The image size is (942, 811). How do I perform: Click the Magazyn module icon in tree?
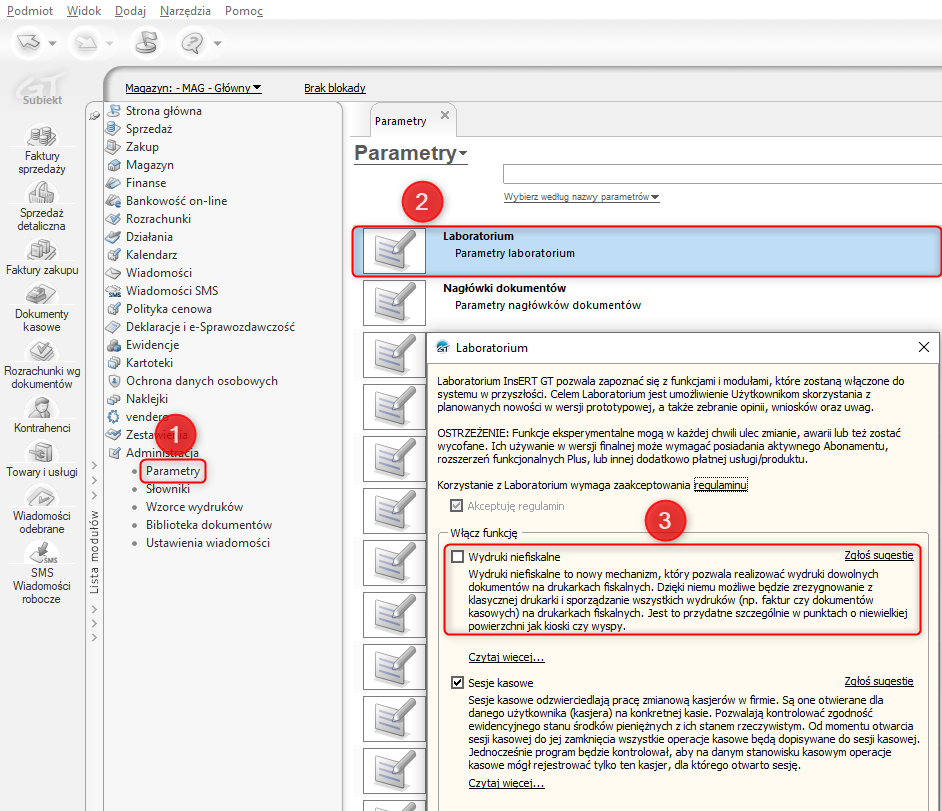coord(114,165)
